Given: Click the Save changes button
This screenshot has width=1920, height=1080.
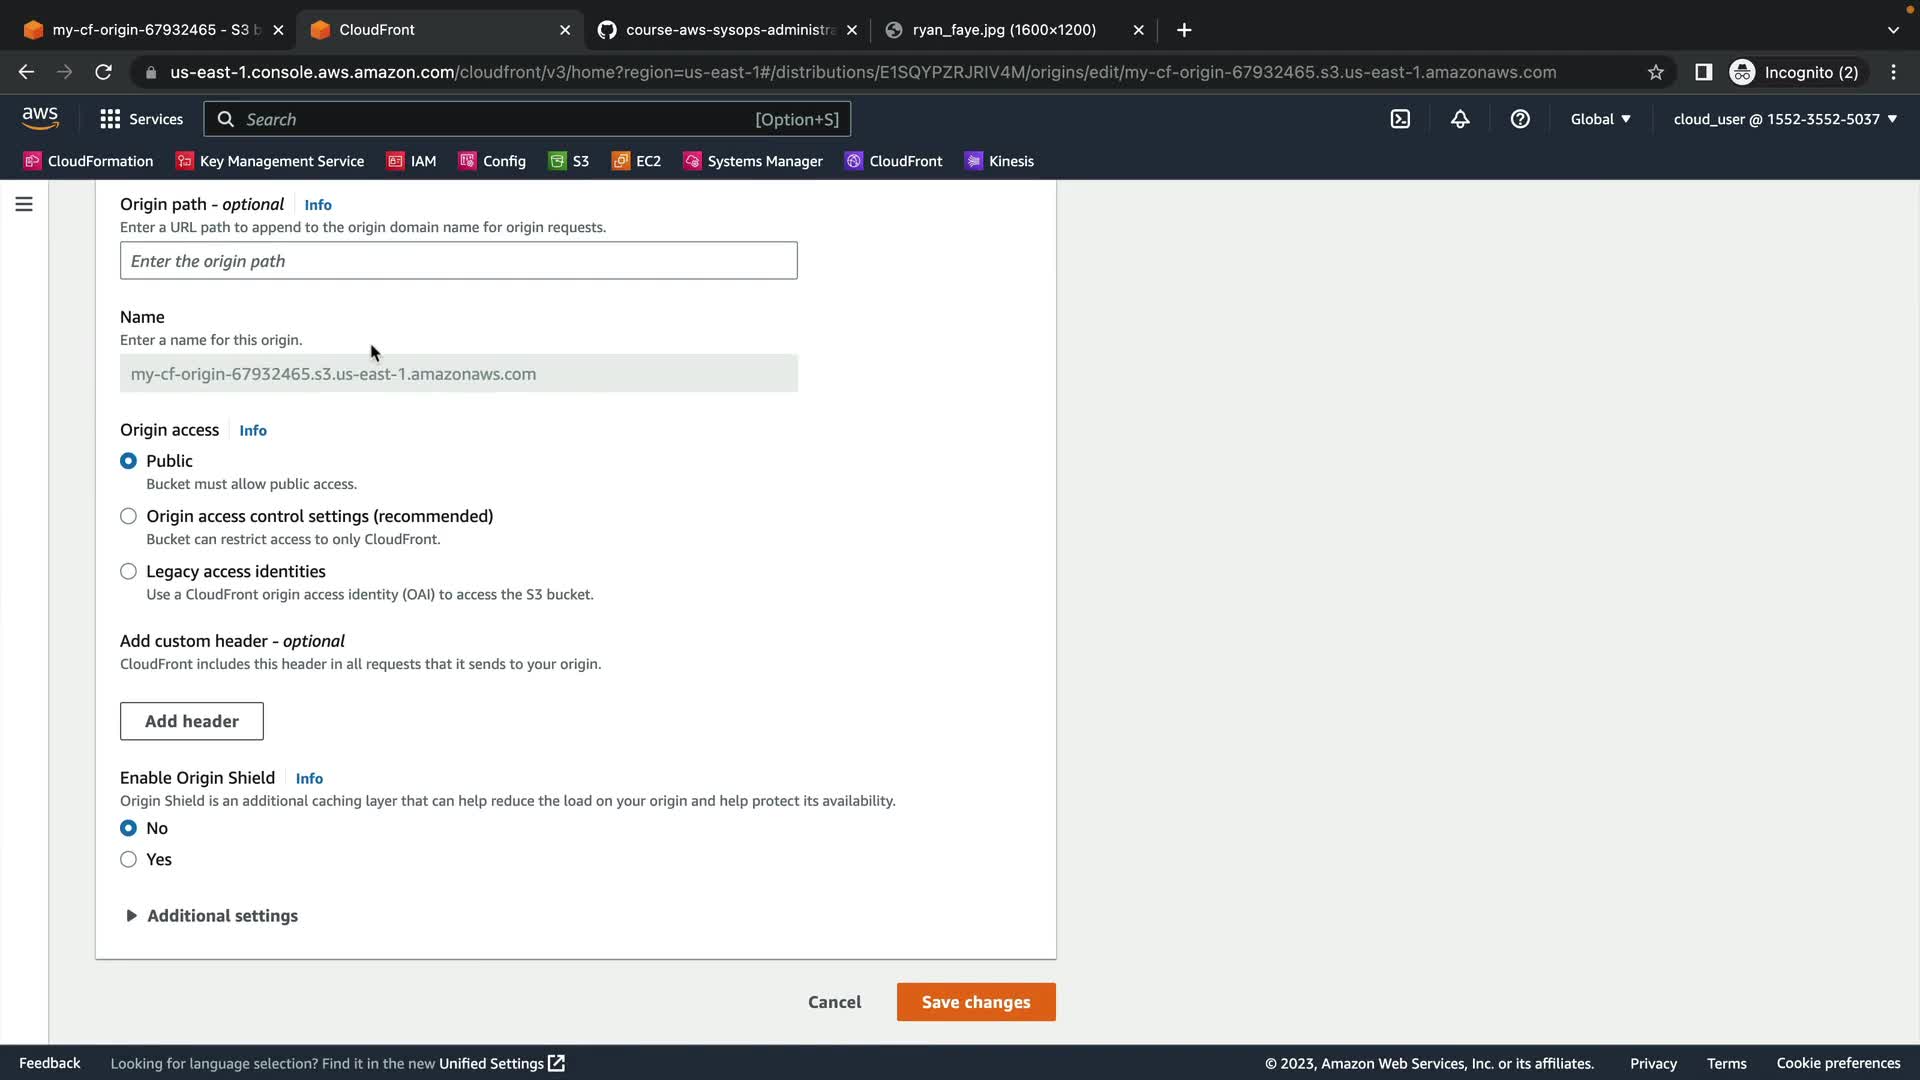Looking at the screenshot, I should tap(975, 1002).
